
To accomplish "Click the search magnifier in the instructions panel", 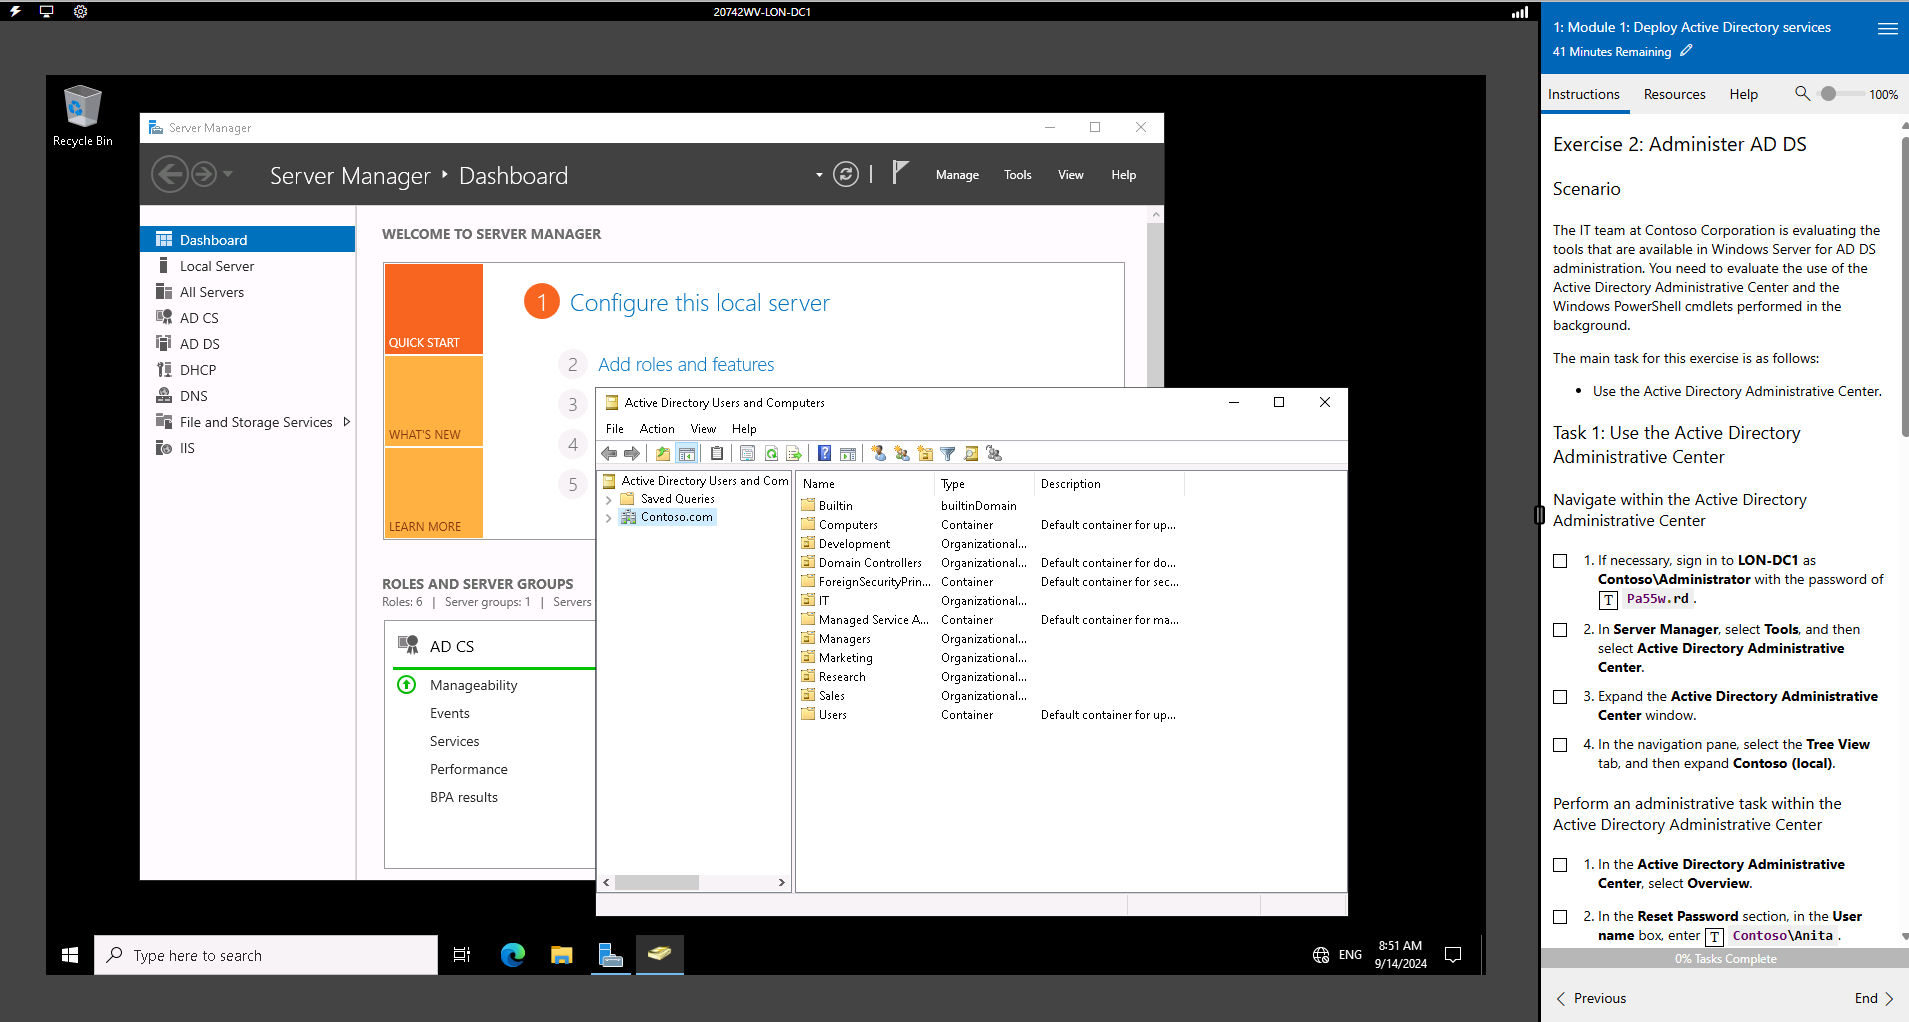I will [1802, 93].
